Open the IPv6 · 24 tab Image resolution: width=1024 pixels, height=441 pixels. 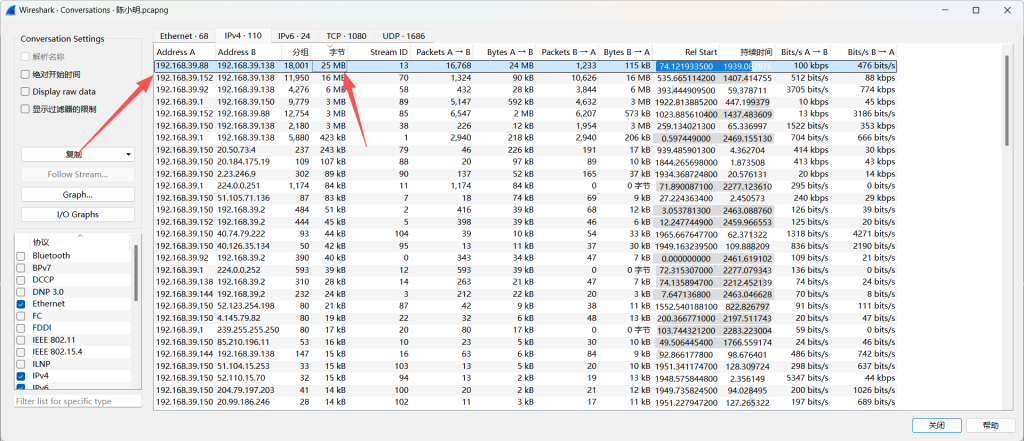[x=294, y=36]
